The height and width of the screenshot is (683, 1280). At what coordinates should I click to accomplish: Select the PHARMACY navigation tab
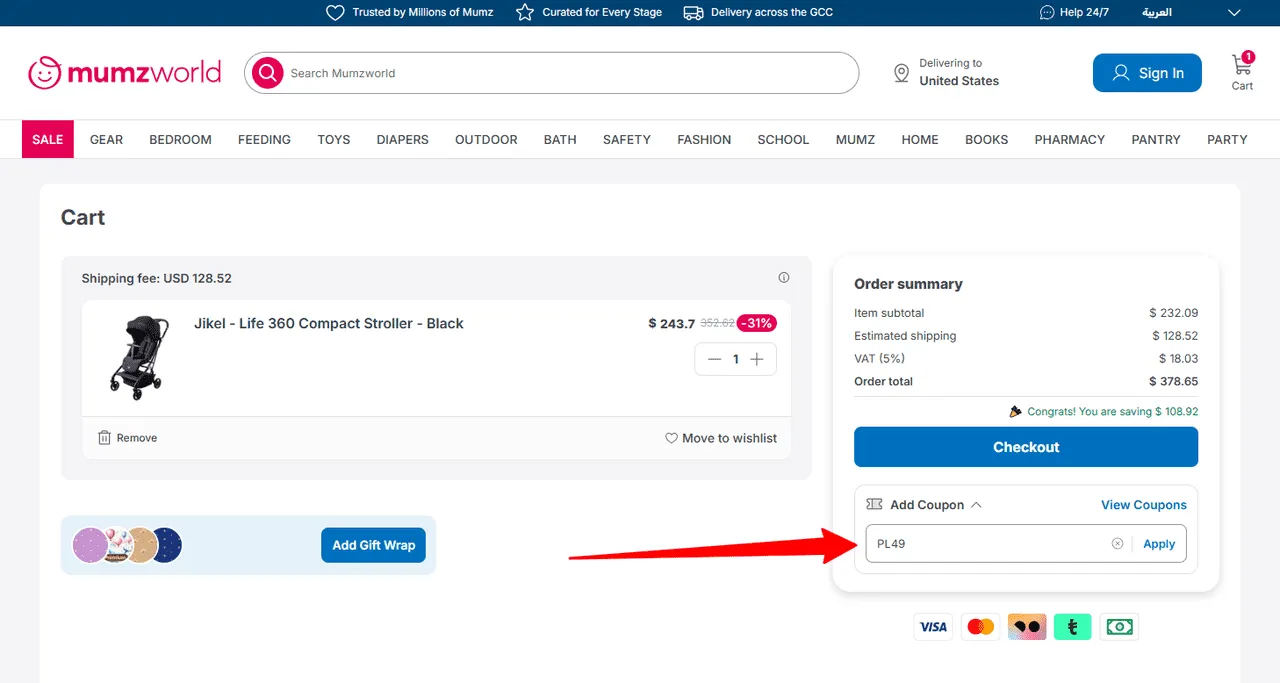[x=1069, y=139]
